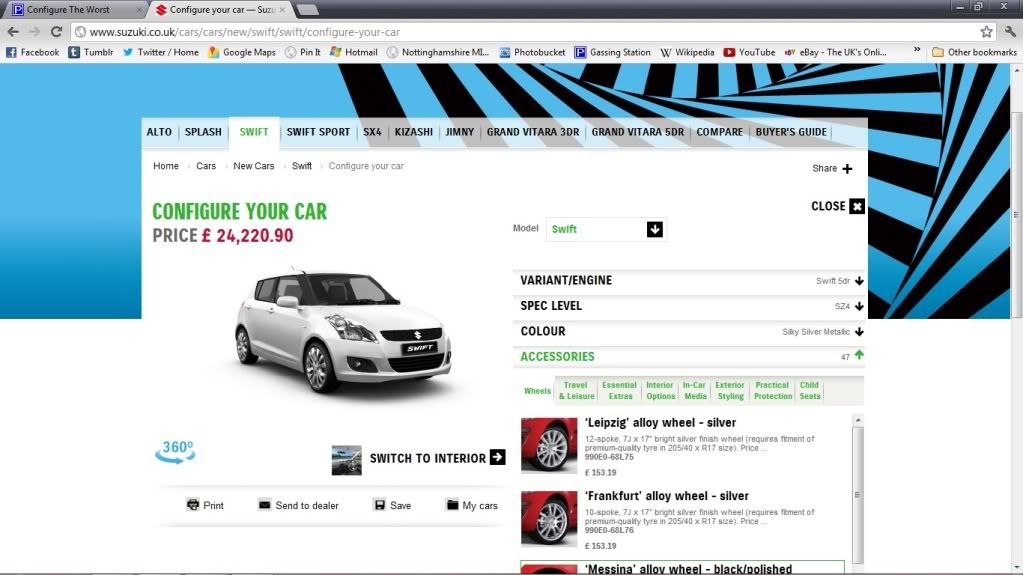Click the Leipzig alloy wheel thumbnail
This screenshot has width=1023, height=575.
tap(549, 445)
